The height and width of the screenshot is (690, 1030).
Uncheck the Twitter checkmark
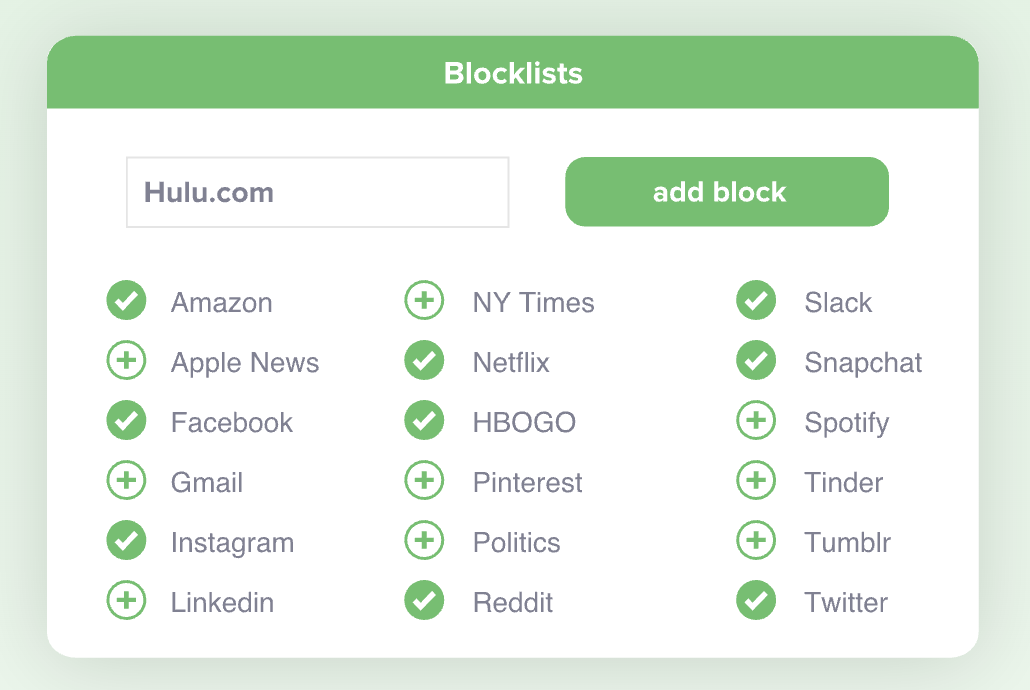(756, 600)
